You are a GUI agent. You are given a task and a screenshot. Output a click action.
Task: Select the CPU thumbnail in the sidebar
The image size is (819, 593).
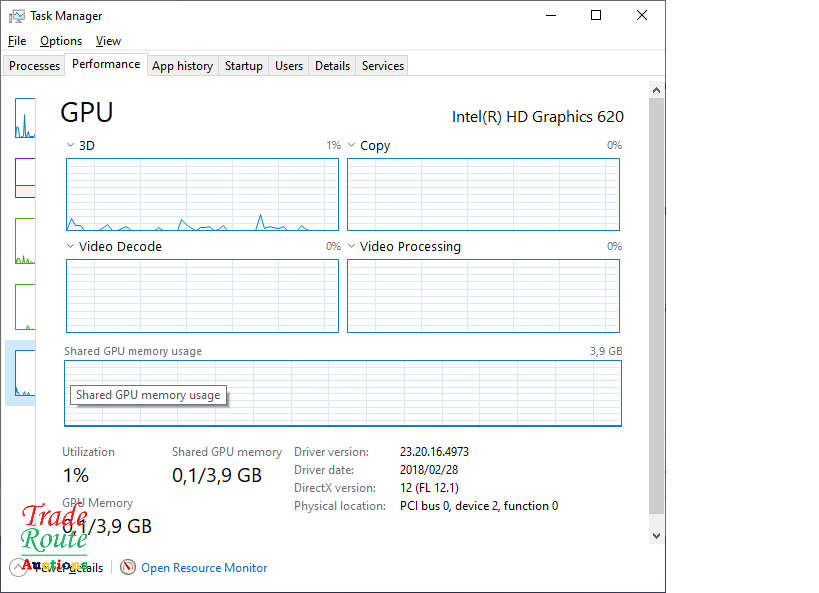point(24,119)
